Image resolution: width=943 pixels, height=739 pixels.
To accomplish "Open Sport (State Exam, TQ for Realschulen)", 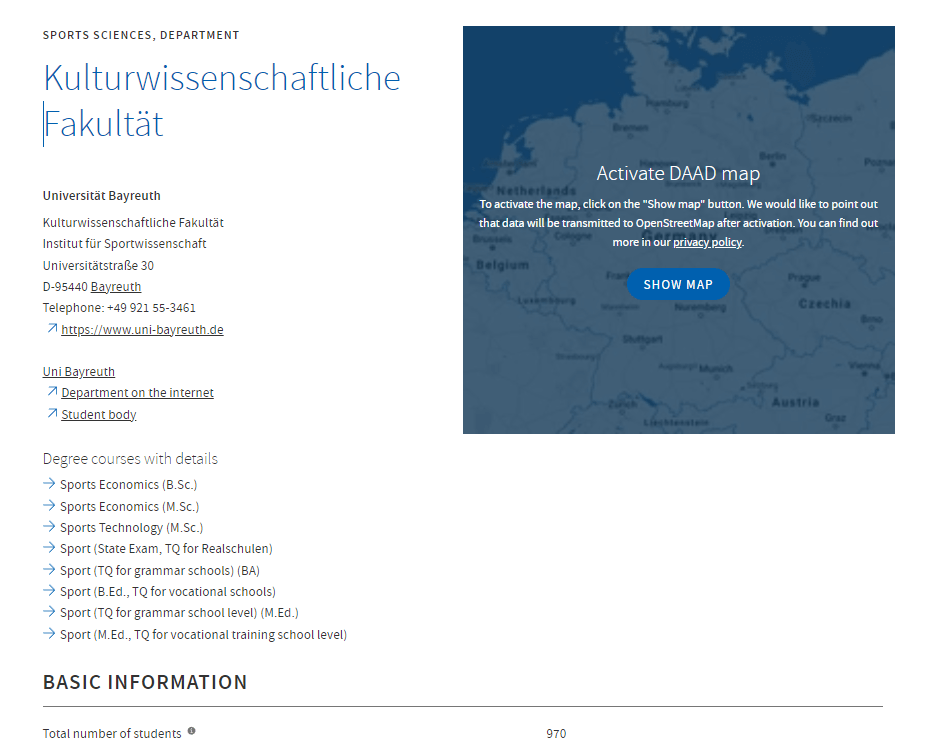I will coord(166,548).
